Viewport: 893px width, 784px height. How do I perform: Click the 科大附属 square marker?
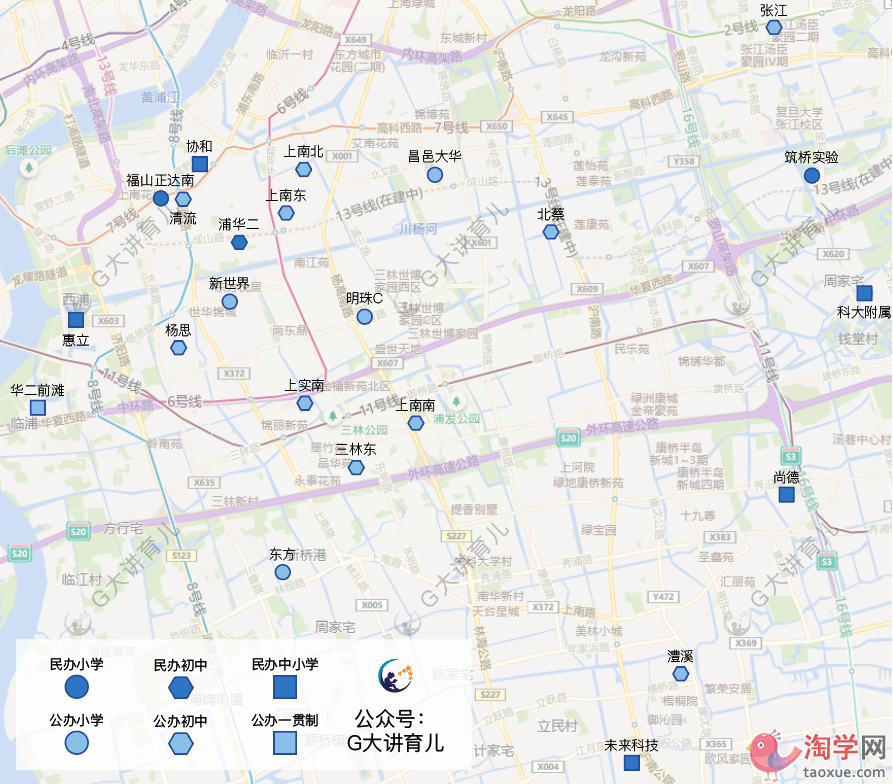865,293
